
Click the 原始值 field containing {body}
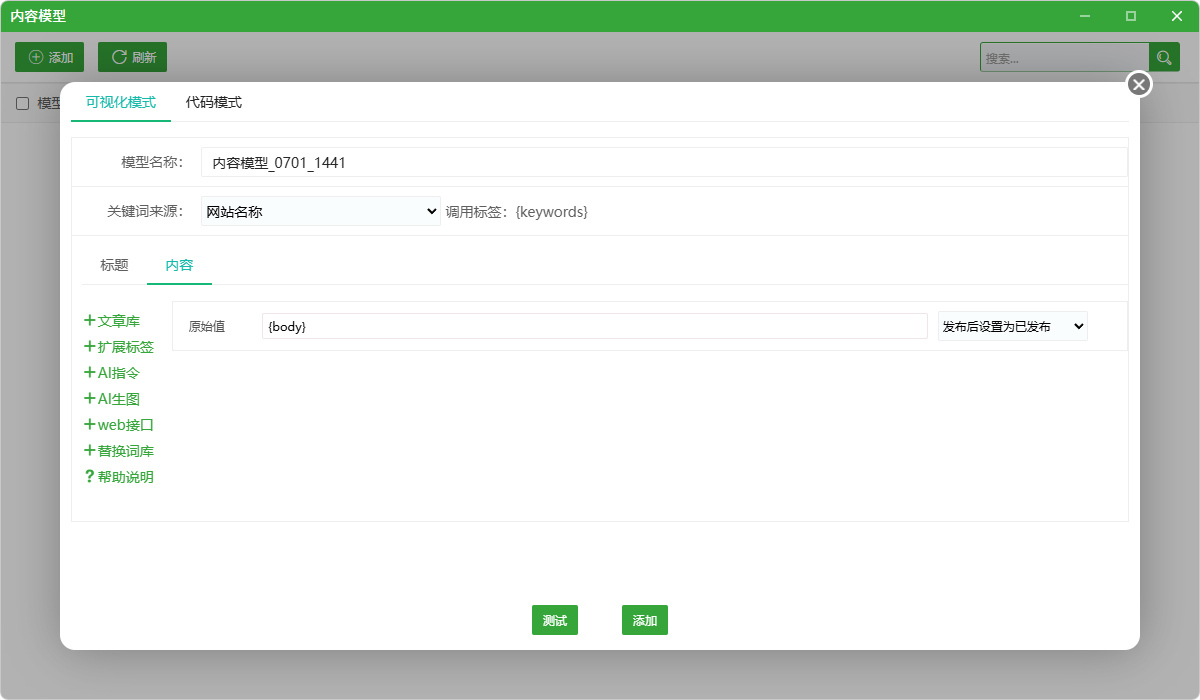coord(595,326)
